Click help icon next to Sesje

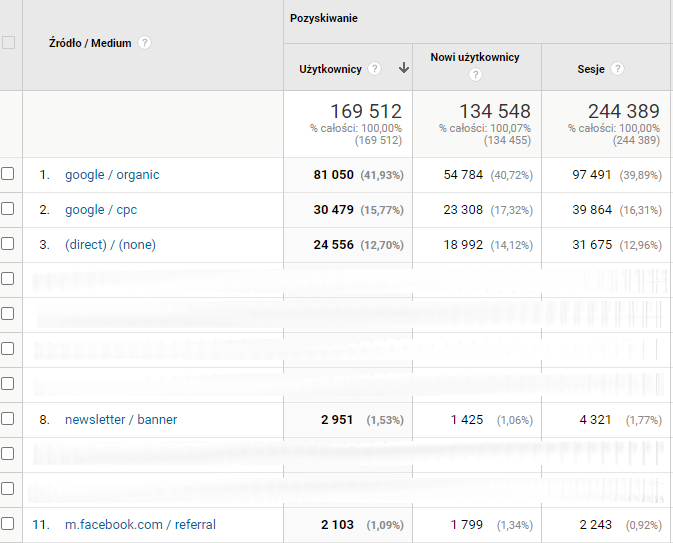(617, 69)
